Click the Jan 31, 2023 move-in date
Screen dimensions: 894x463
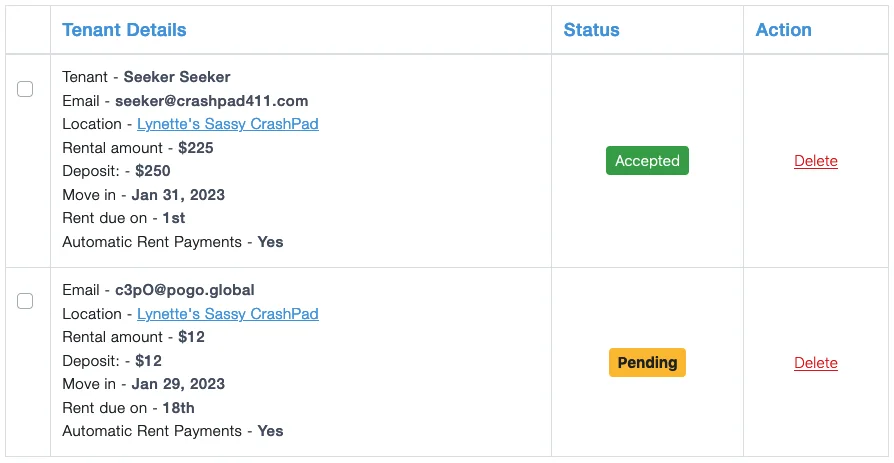(178, 195)
